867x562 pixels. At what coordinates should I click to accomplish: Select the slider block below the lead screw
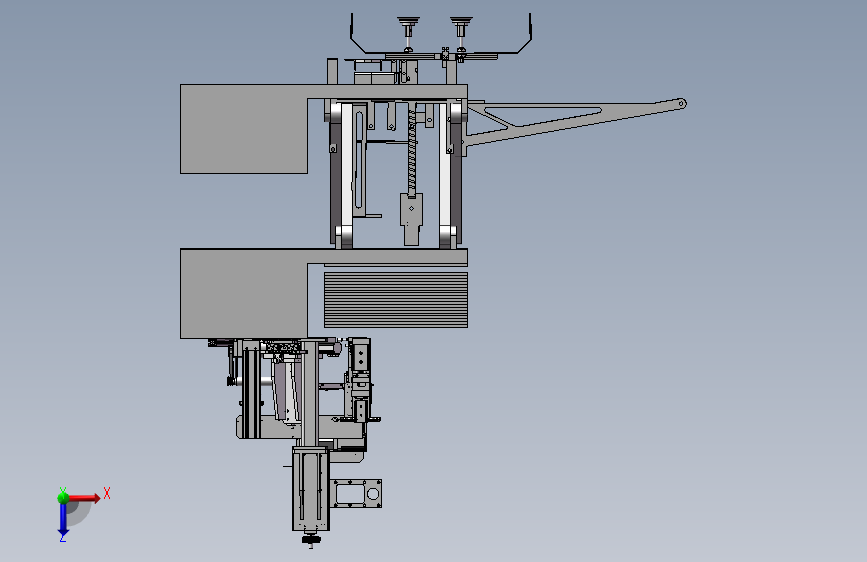[411, 218]
